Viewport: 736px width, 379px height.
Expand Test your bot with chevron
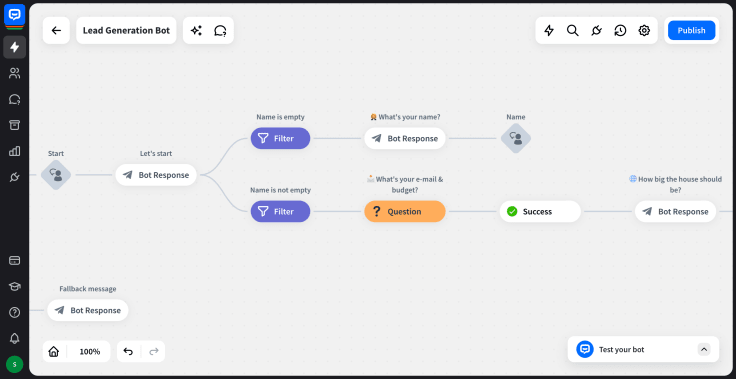(x=703, y=349)
